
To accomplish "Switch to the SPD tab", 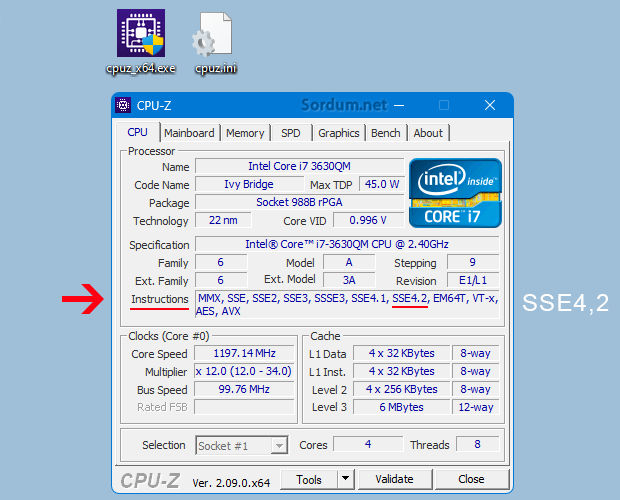I will (x=291, y=133).
